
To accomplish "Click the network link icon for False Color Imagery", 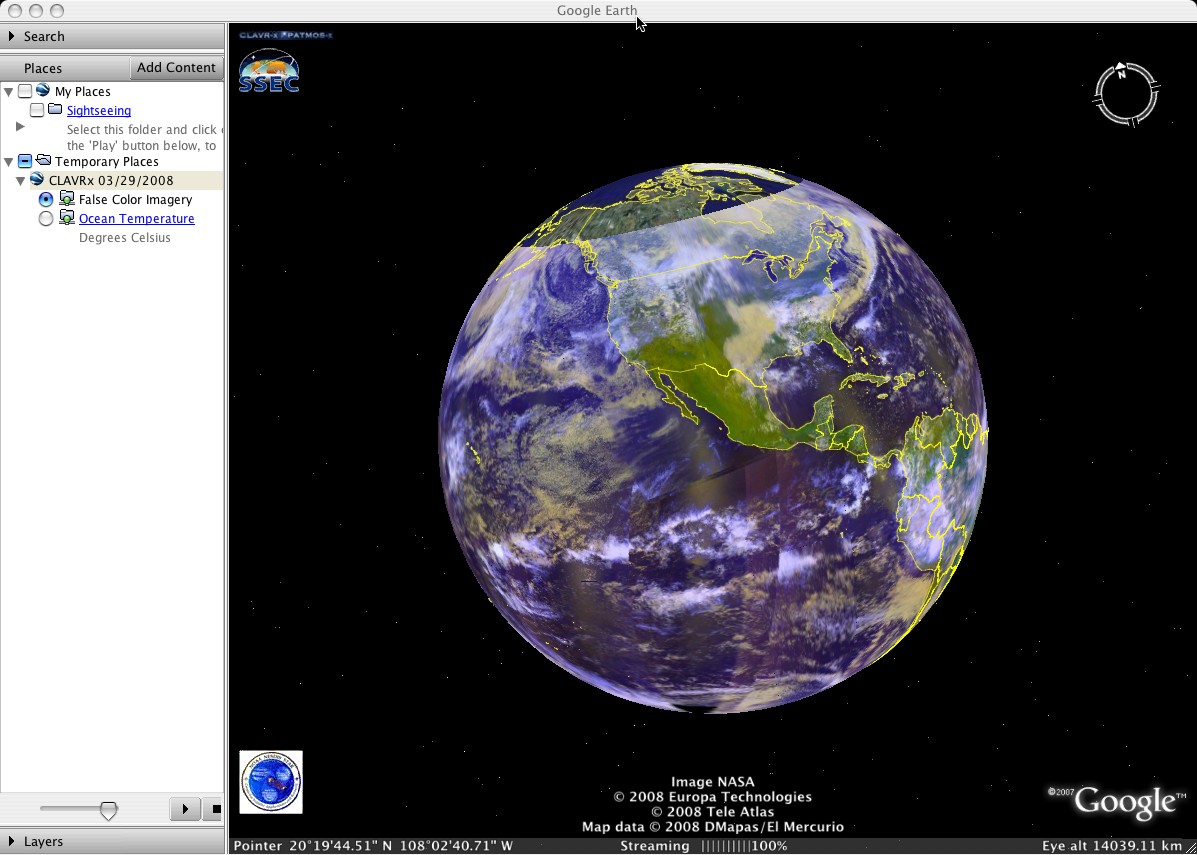I will (x=67, y=199).
